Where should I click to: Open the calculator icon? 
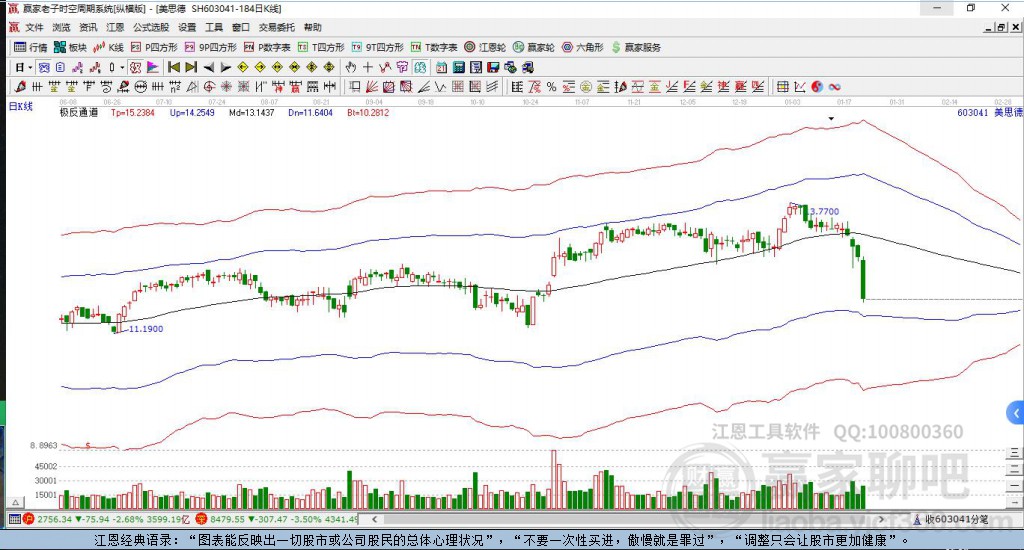[458, 67]
